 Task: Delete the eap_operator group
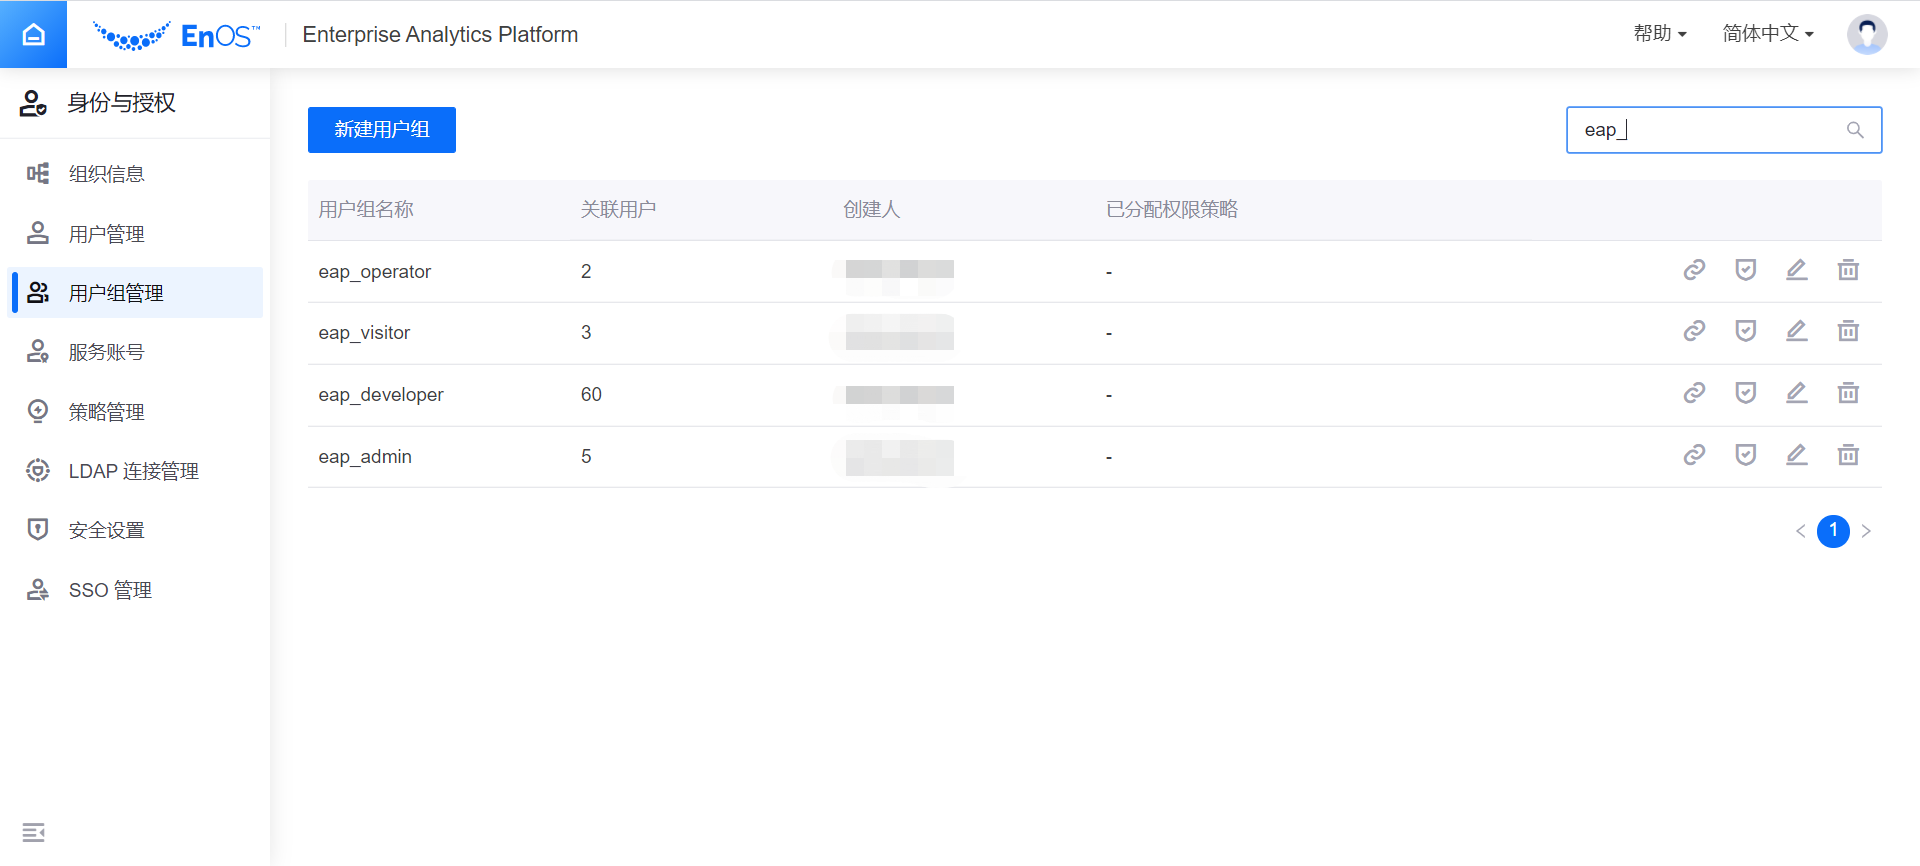[1848, 270]
